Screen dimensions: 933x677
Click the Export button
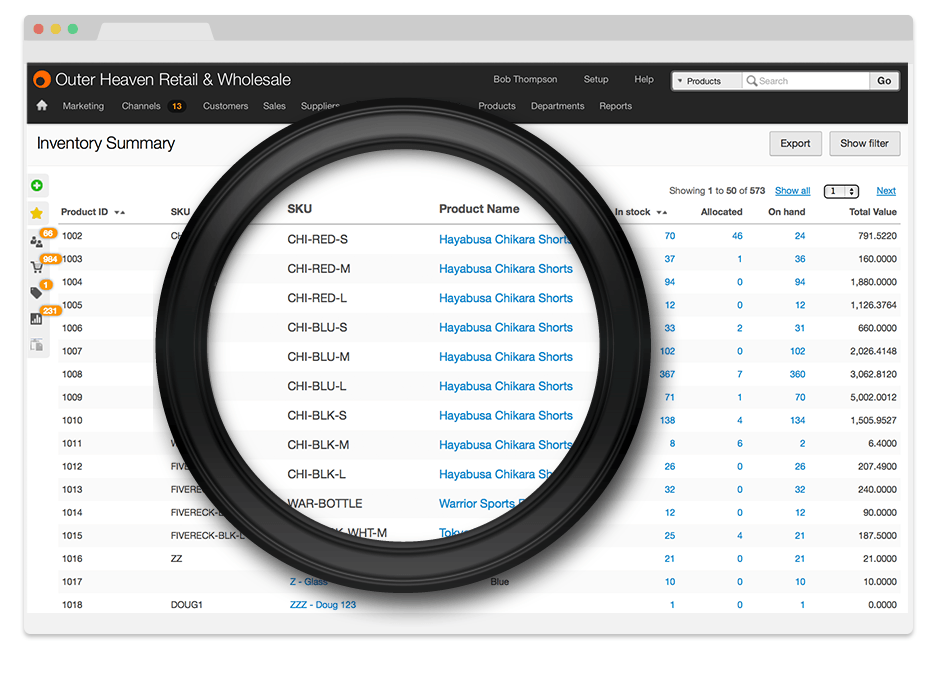pos(796,143)
